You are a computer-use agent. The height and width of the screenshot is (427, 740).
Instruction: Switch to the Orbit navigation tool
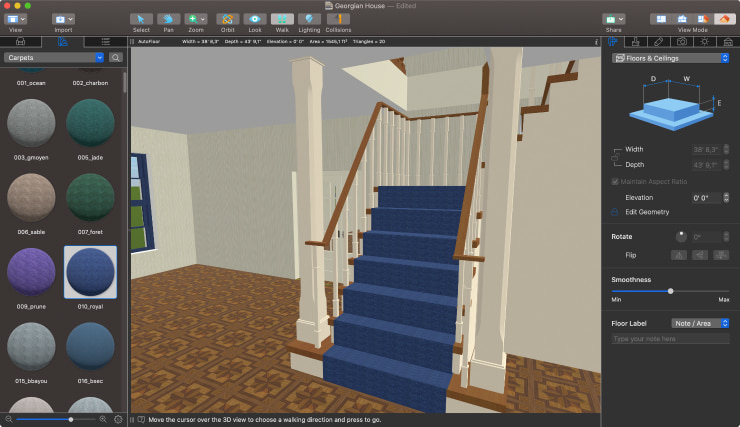click(x=227, y=19)
